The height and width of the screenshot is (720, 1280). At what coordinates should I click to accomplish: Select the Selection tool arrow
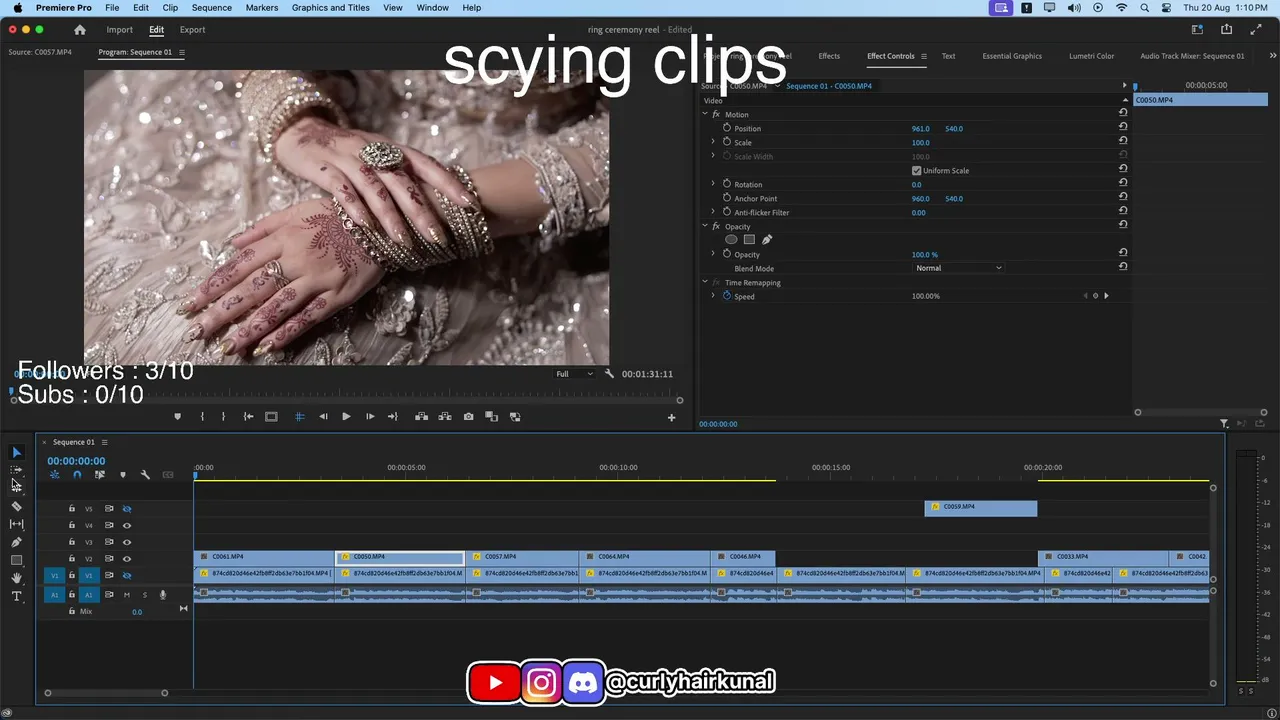[x=16, y=453]
